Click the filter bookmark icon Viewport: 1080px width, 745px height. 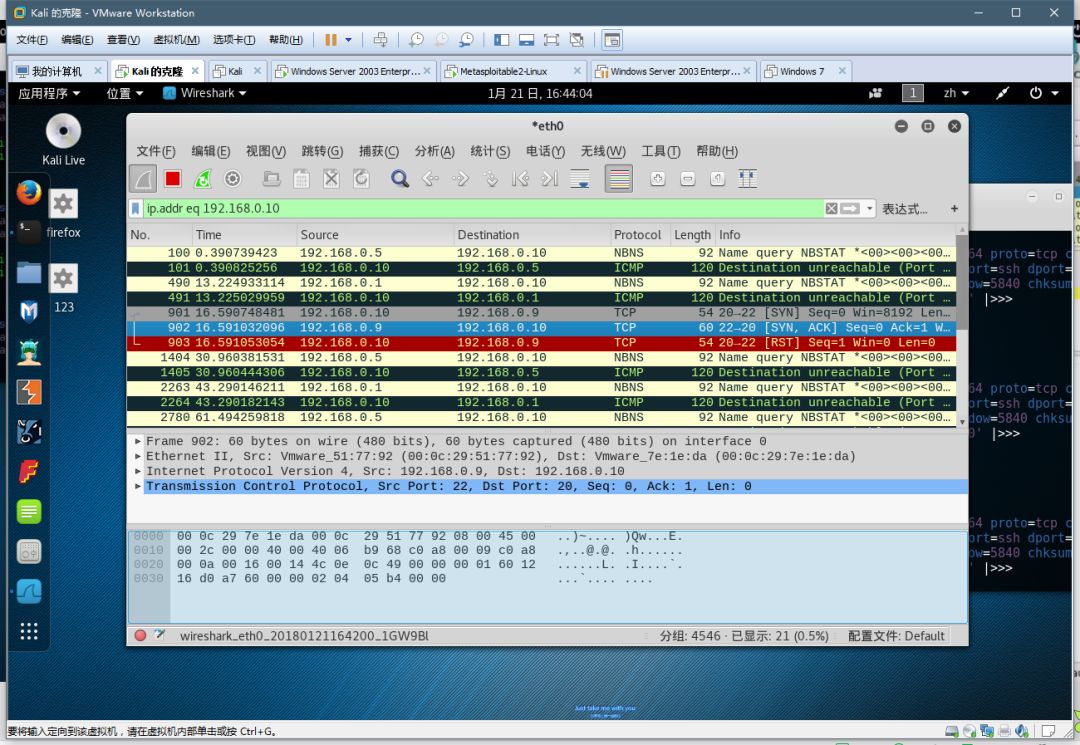pyautogui.click(x=136, y=209)
